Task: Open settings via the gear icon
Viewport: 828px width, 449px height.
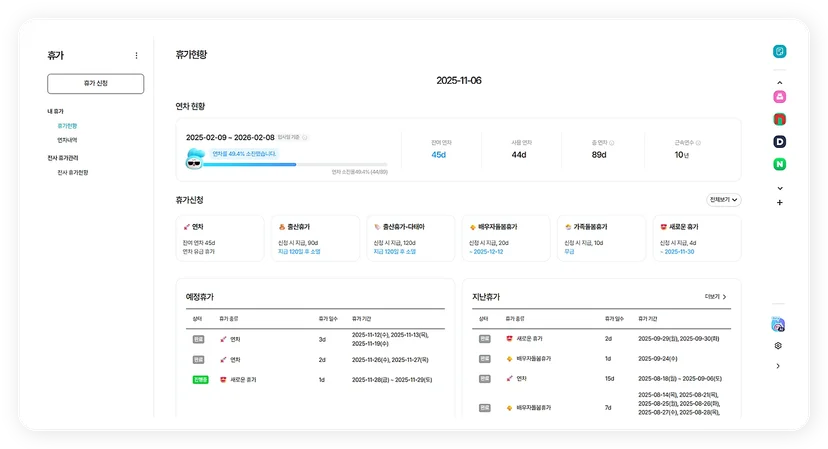Action: pos(778,345)
